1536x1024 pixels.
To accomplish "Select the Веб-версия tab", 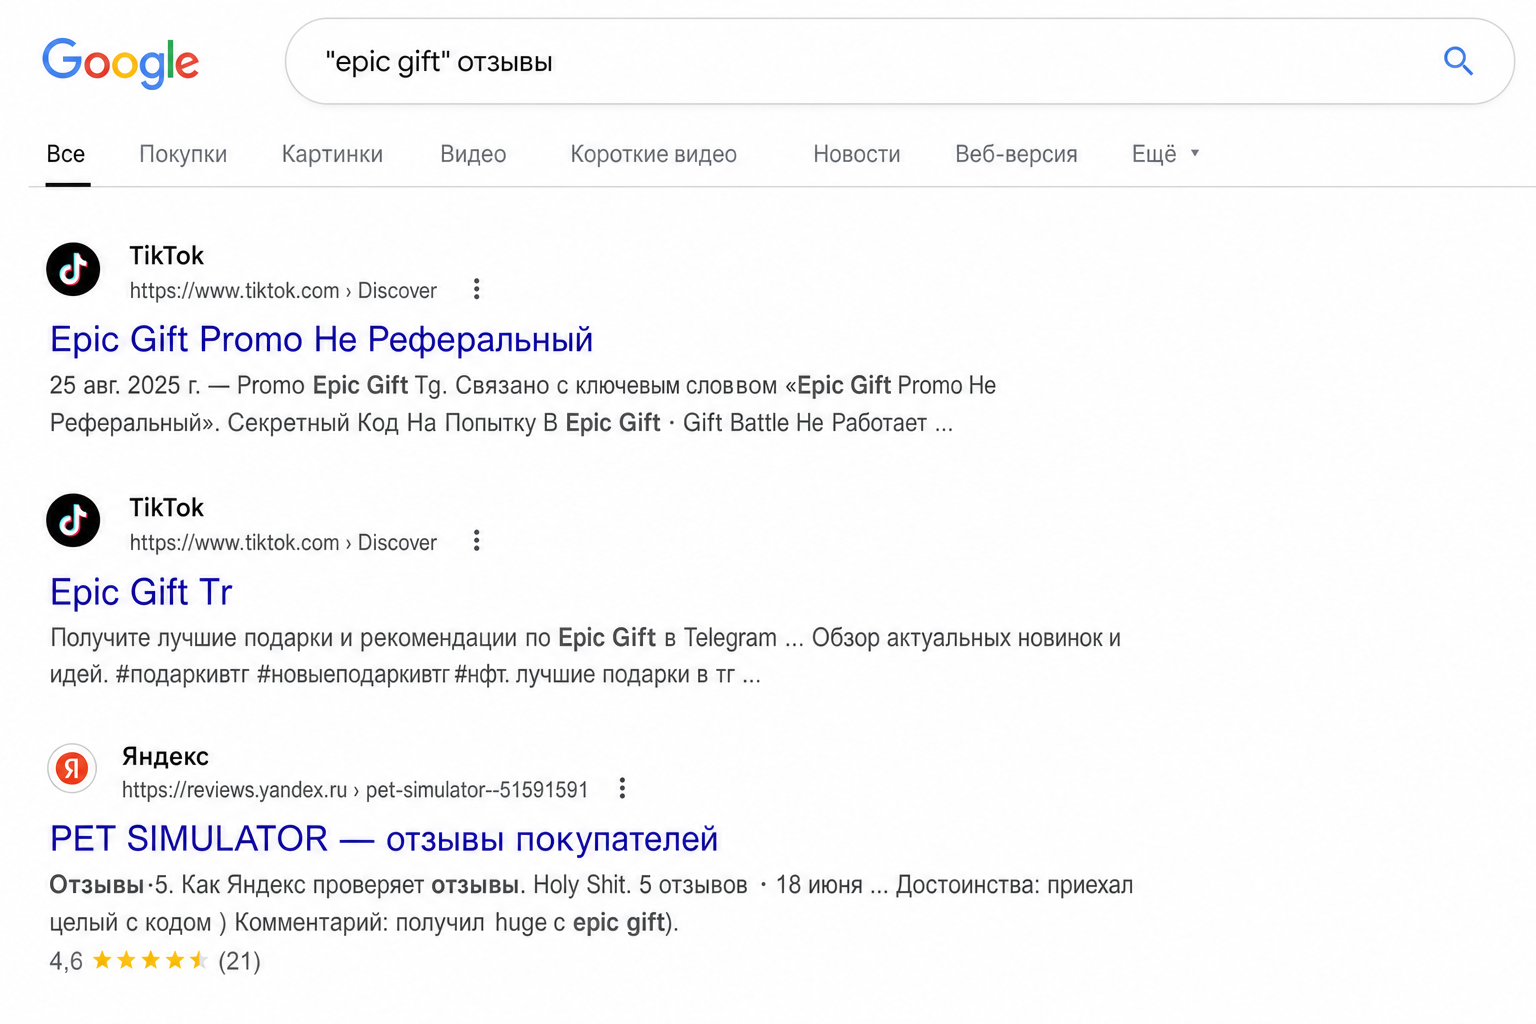I will [1016, 154].
